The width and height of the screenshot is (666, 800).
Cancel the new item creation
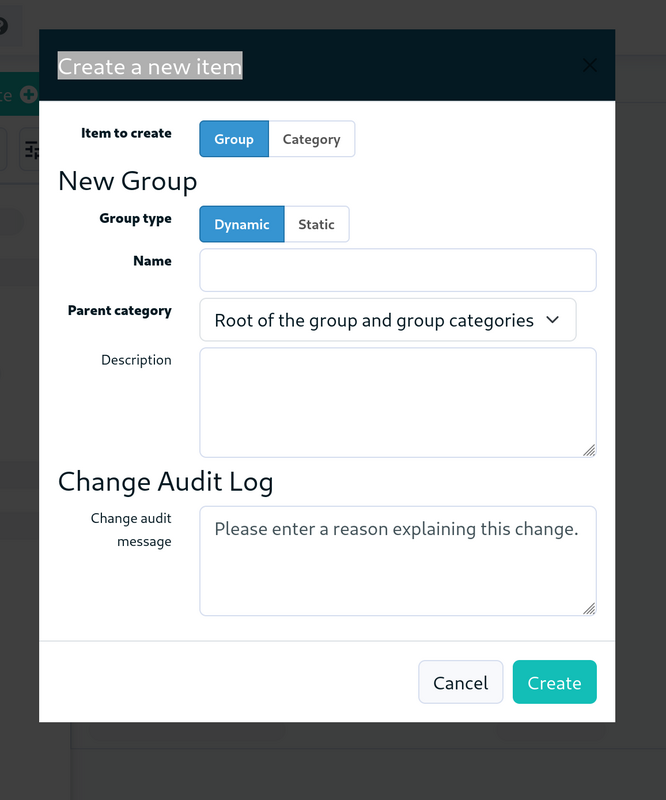[460, 682]
